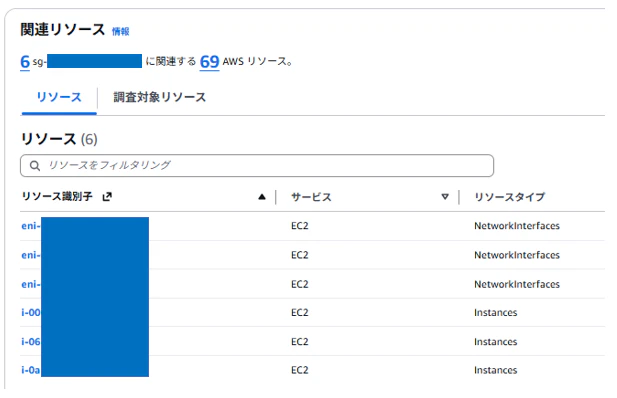Click the リソース (6) heading
The height and width of the screenshot is (398, 617).
59,139
